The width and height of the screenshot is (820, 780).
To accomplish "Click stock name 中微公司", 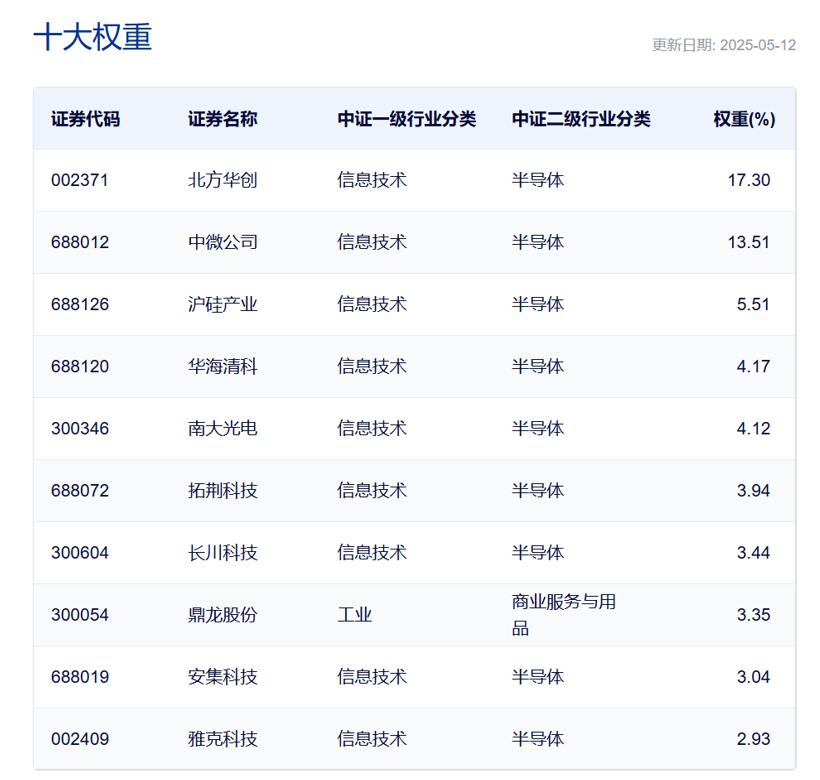I will [x=223, y=243].
